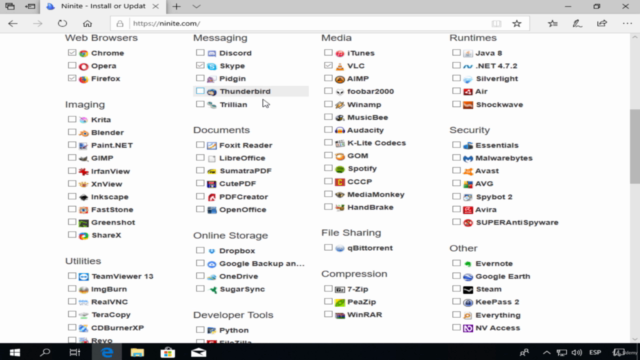
Task: Click the Inkscape icon
Action: point(84,197)
